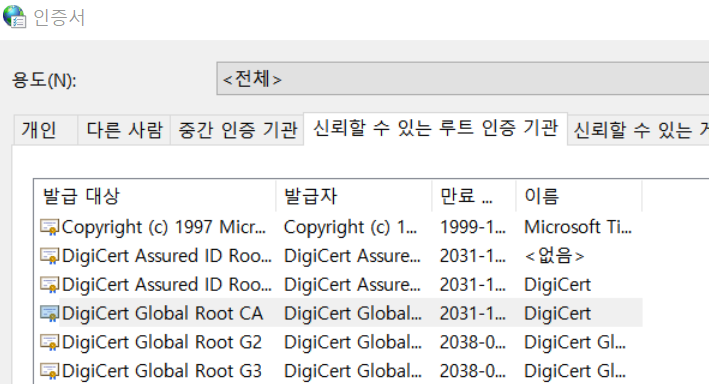Select the Copyright (c) 1997 Micr... row text
This screenshot has height=384, width=709.
[164, 227]
